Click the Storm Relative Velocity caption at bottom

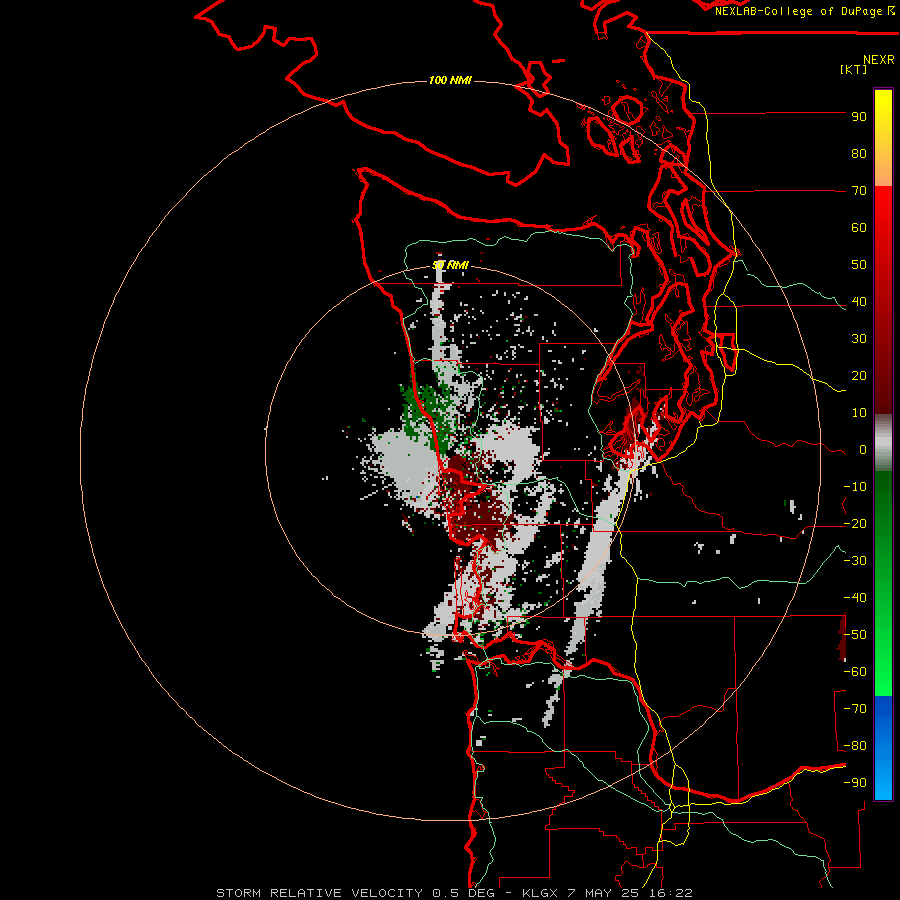[454, 893]
